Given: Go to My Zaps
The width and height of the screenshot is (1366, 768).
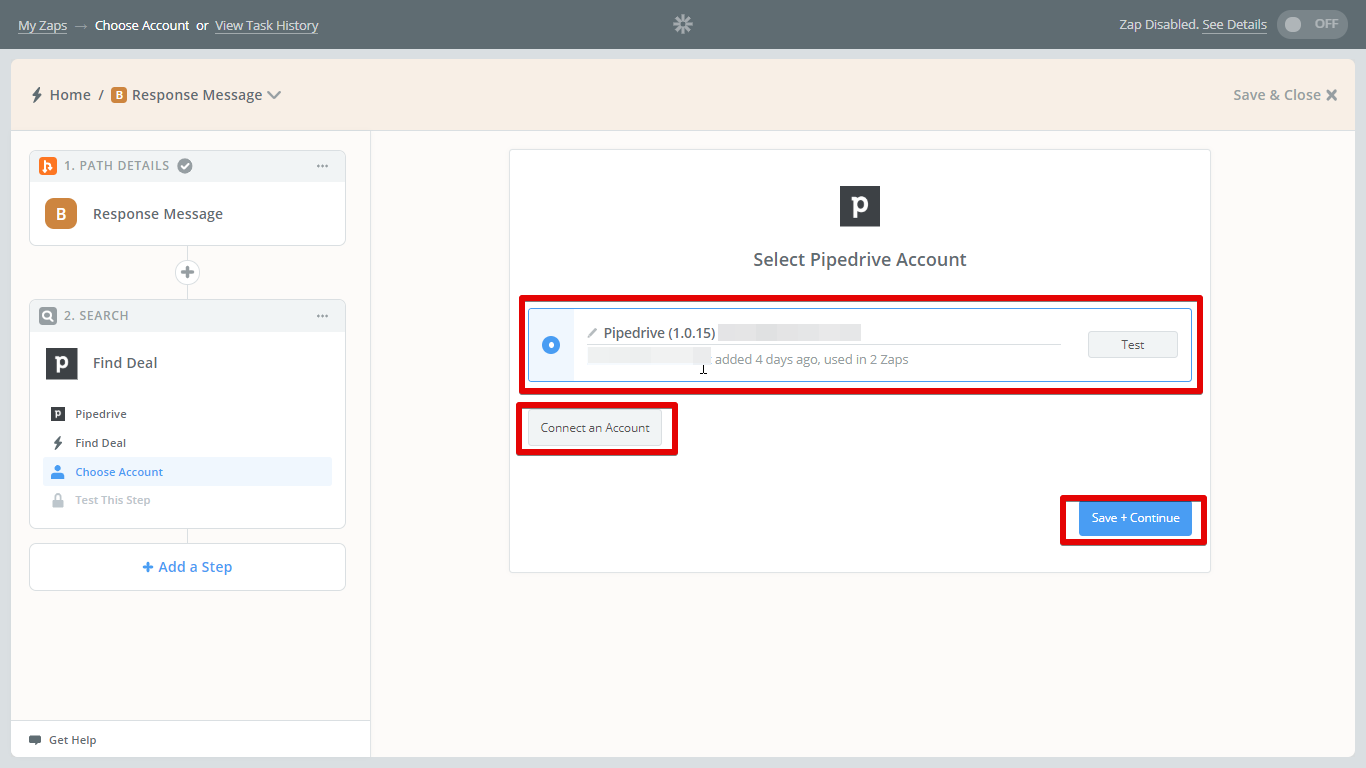Looking at the screenshot, I should click(42, 25).
